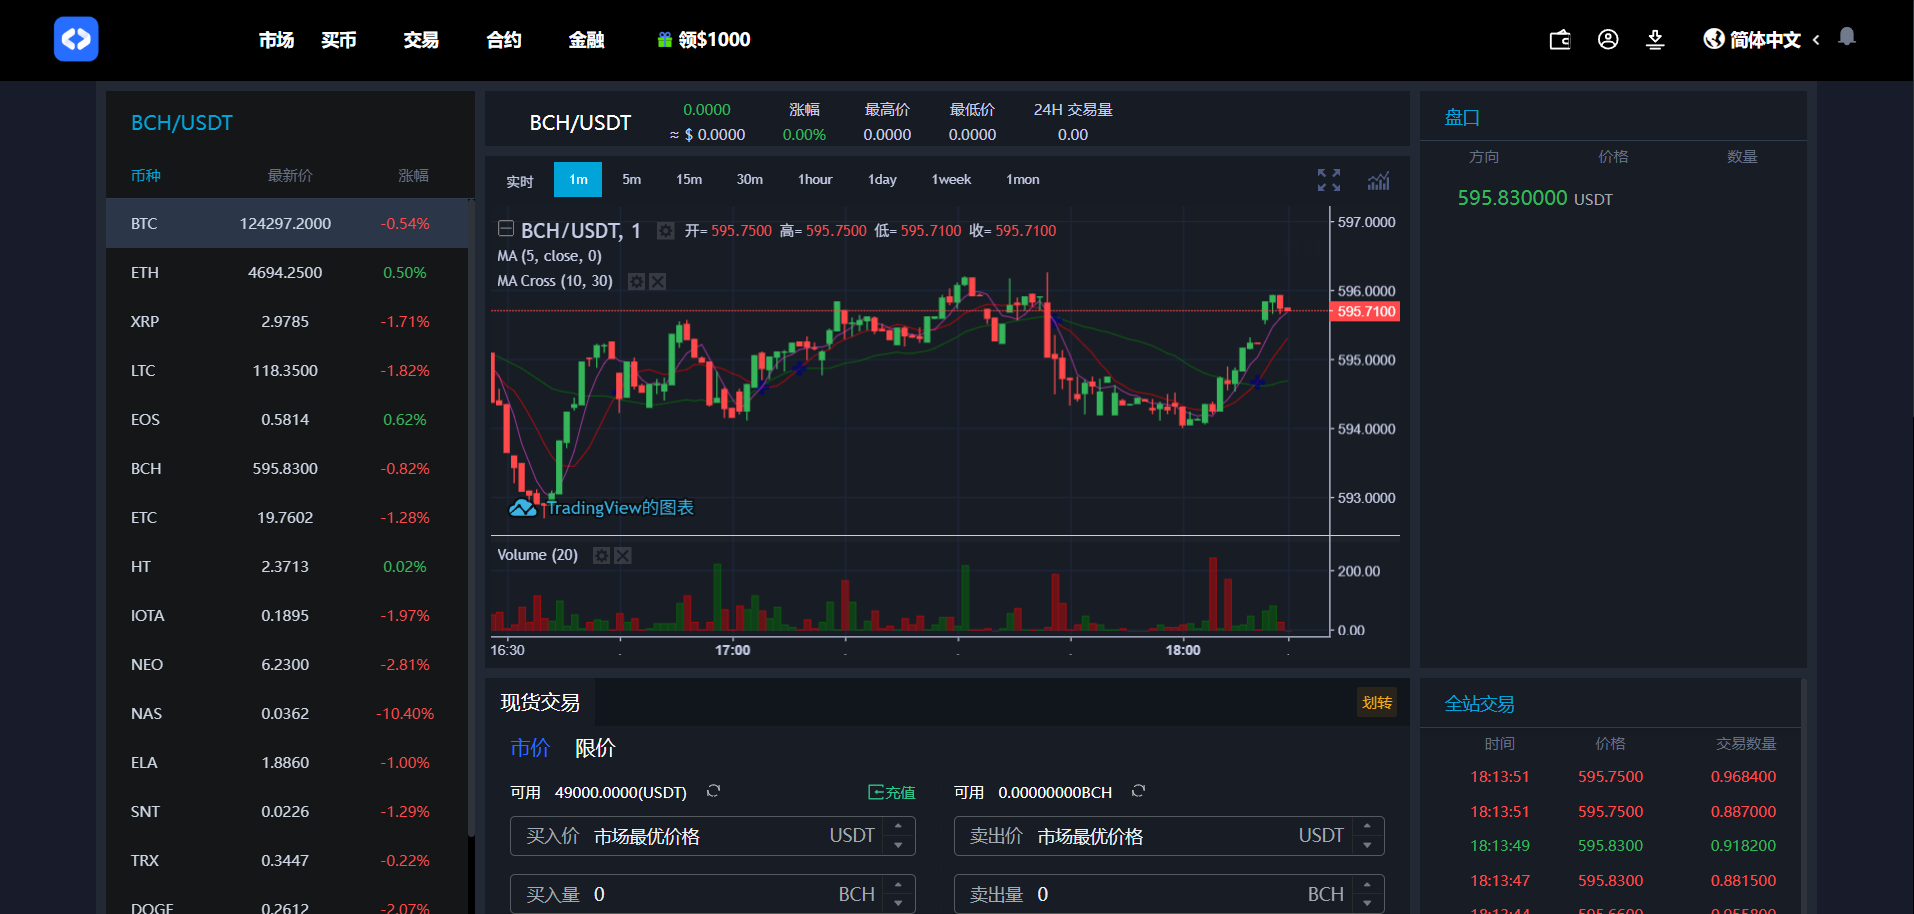Refresh the available USDT balance
The image size is (1914, 914).
click(713, 791)
